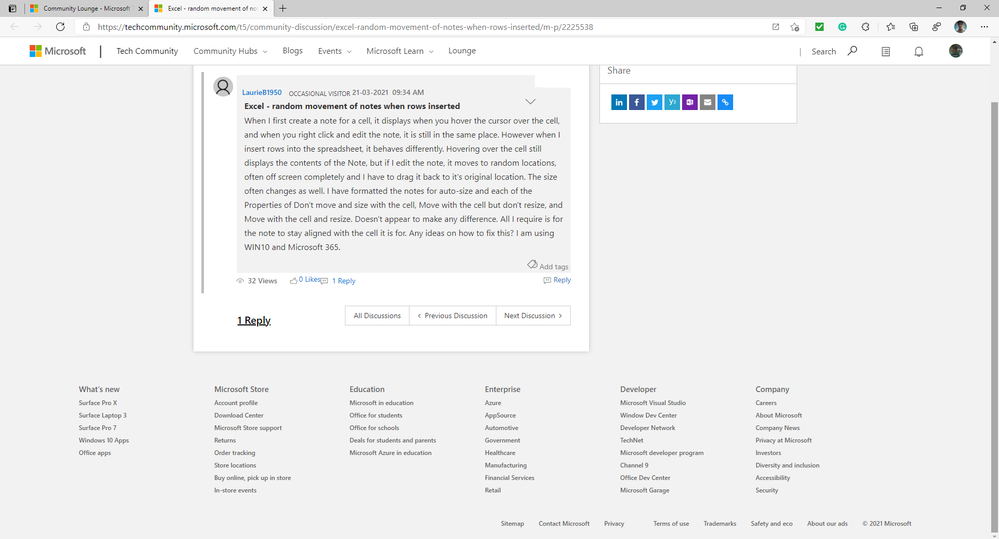Viewport: 999px width, 539px height.
Task: Open the feed list icon in header
Action: tap(886, 52)
